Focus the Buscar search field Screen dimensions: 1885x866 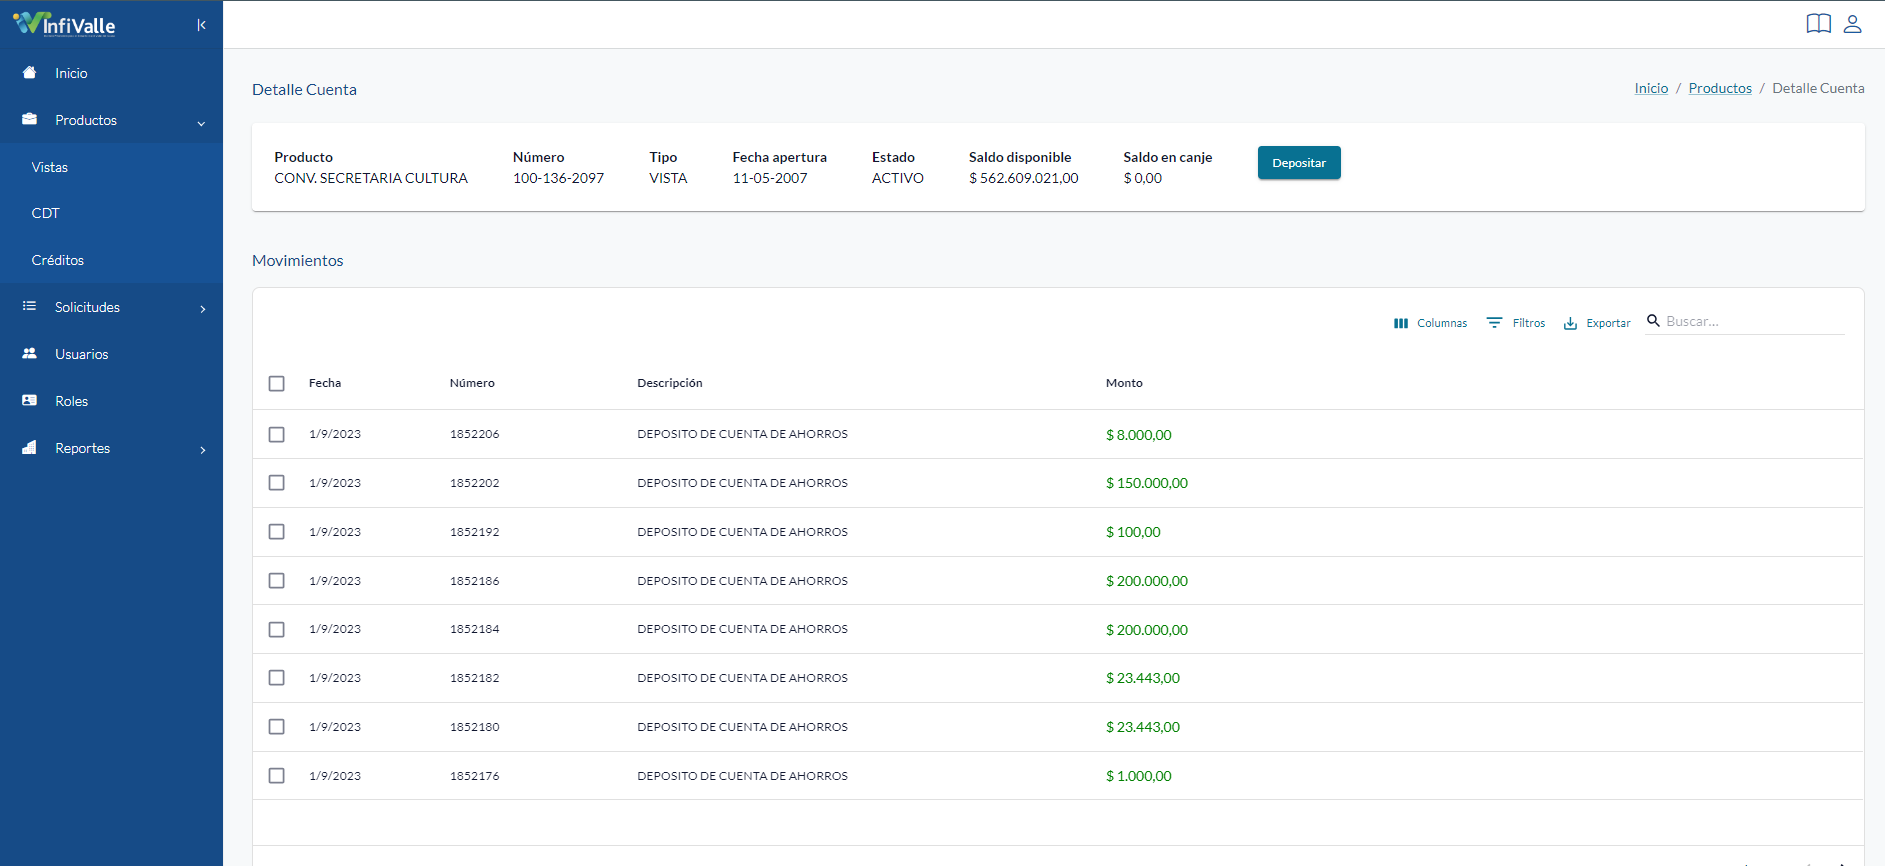1754,321
